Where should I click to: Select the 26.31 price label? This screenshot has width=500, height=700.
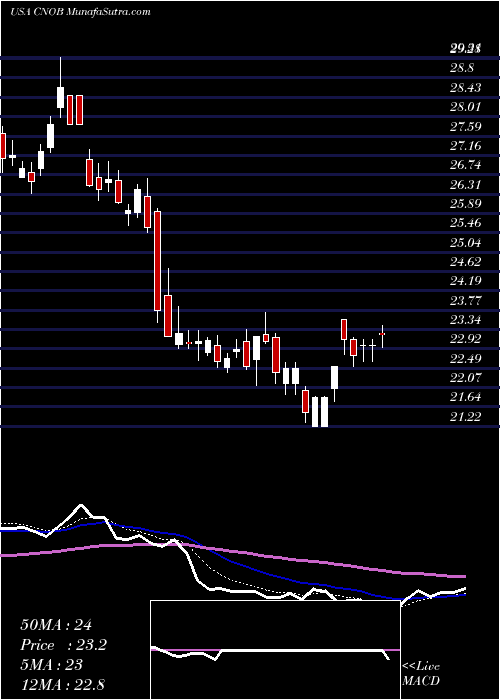click(x=466, y=184)
